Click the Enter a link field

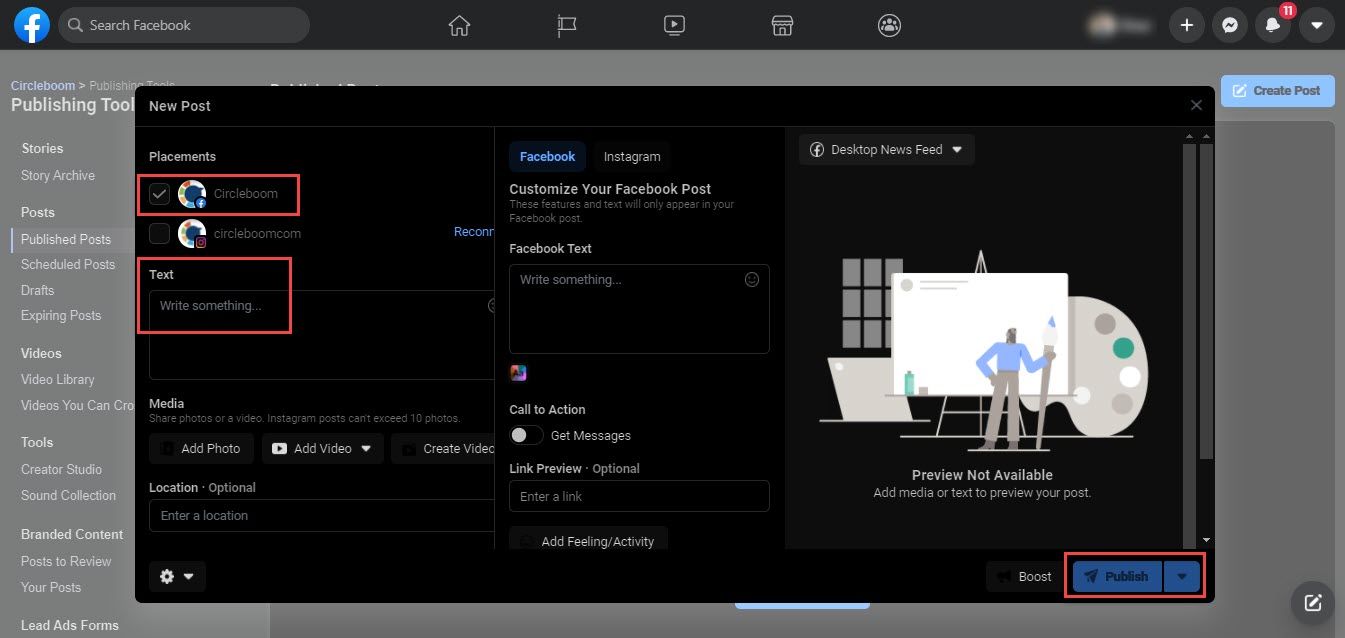click(639, 497)
